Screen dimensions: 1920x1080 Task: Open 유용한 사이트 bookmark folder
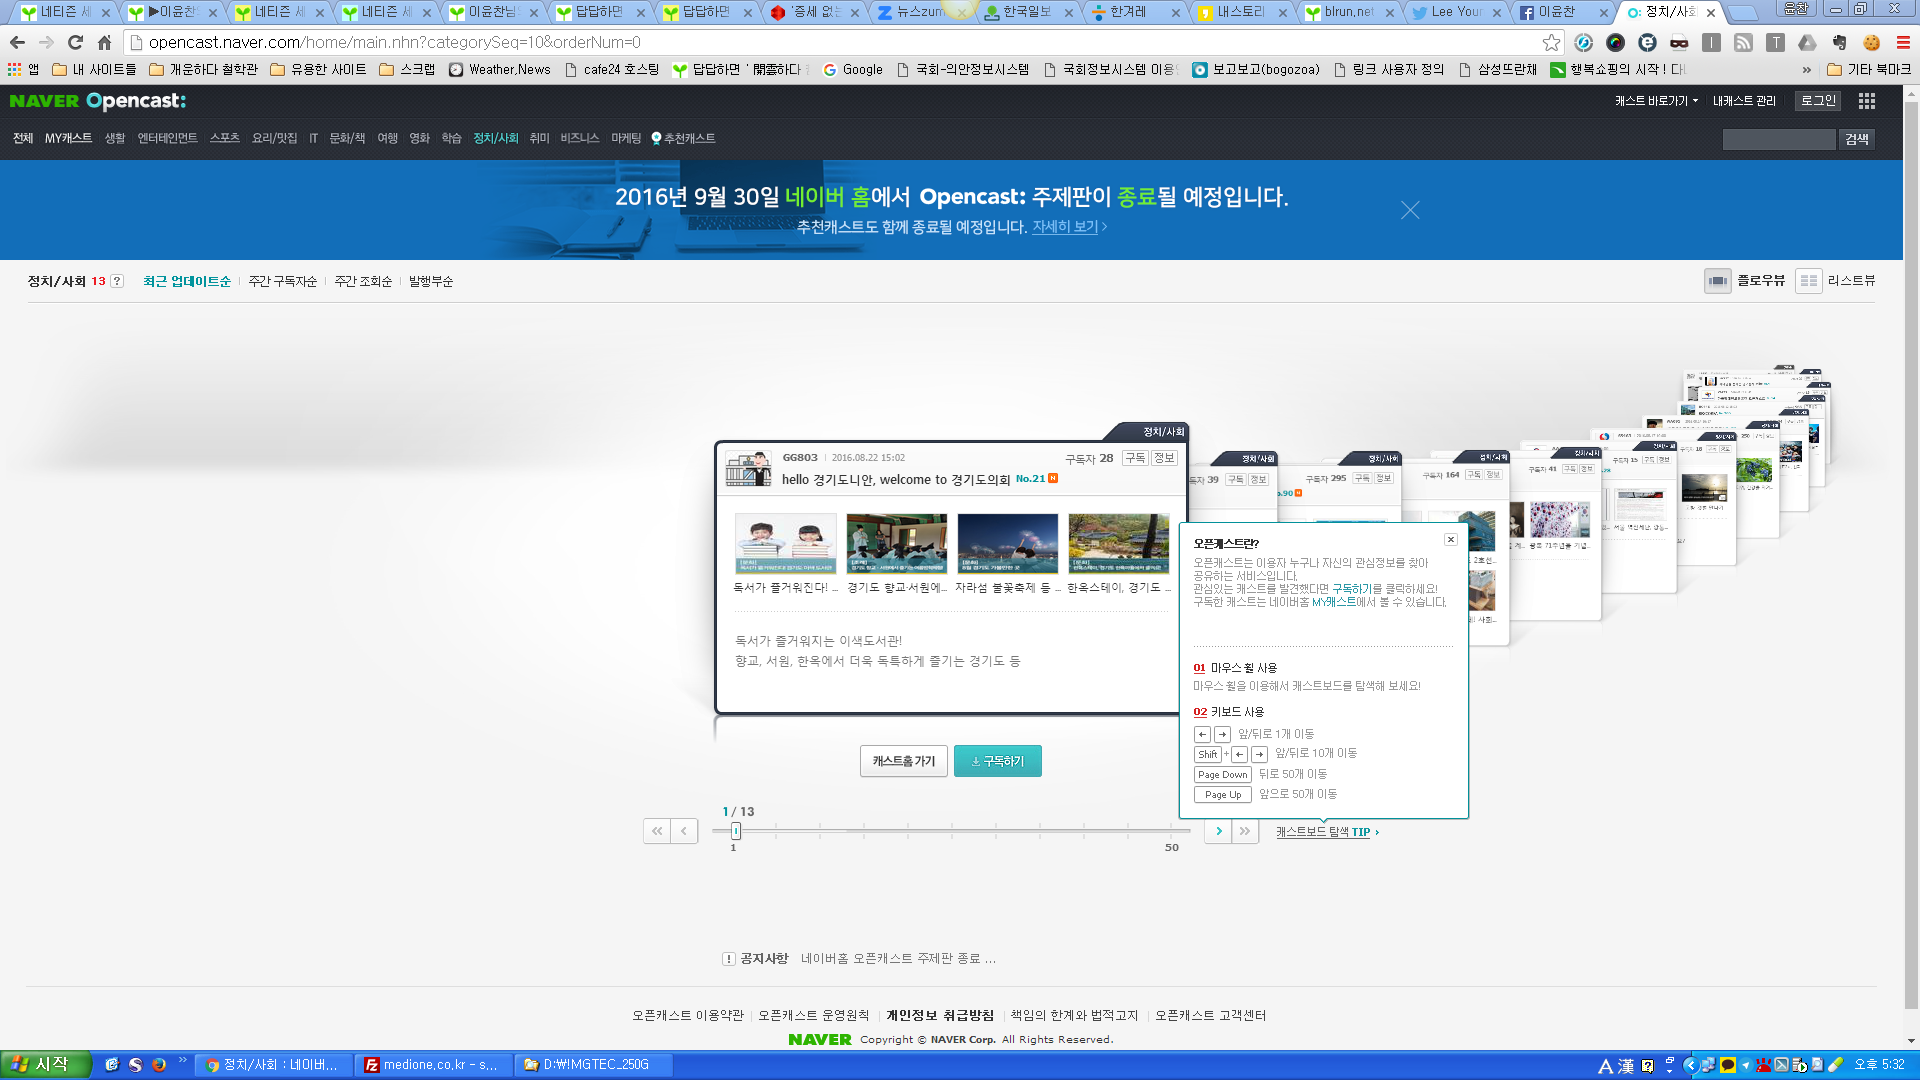(x=318, y=70)
